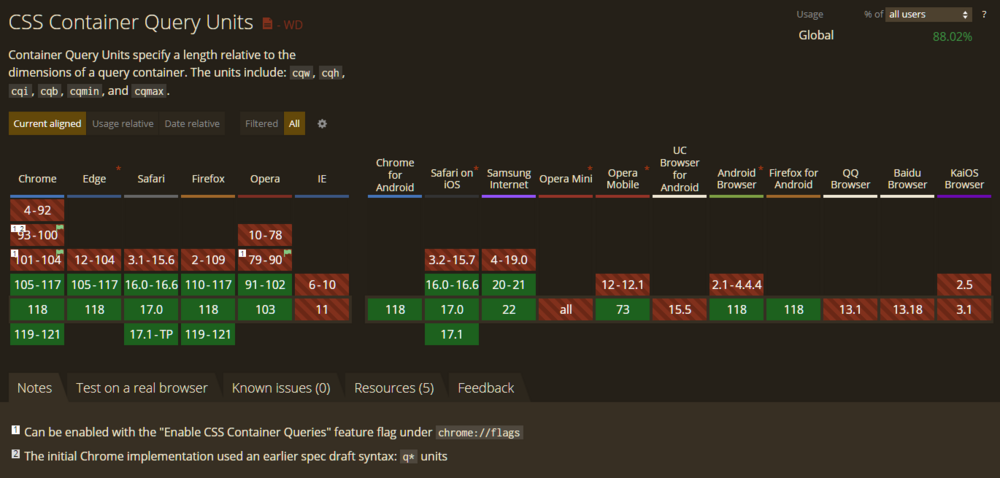This screenshot has height=478, width=1000.
Task: Open the 'all users' usage dropdown
Action: click(928, 14)
